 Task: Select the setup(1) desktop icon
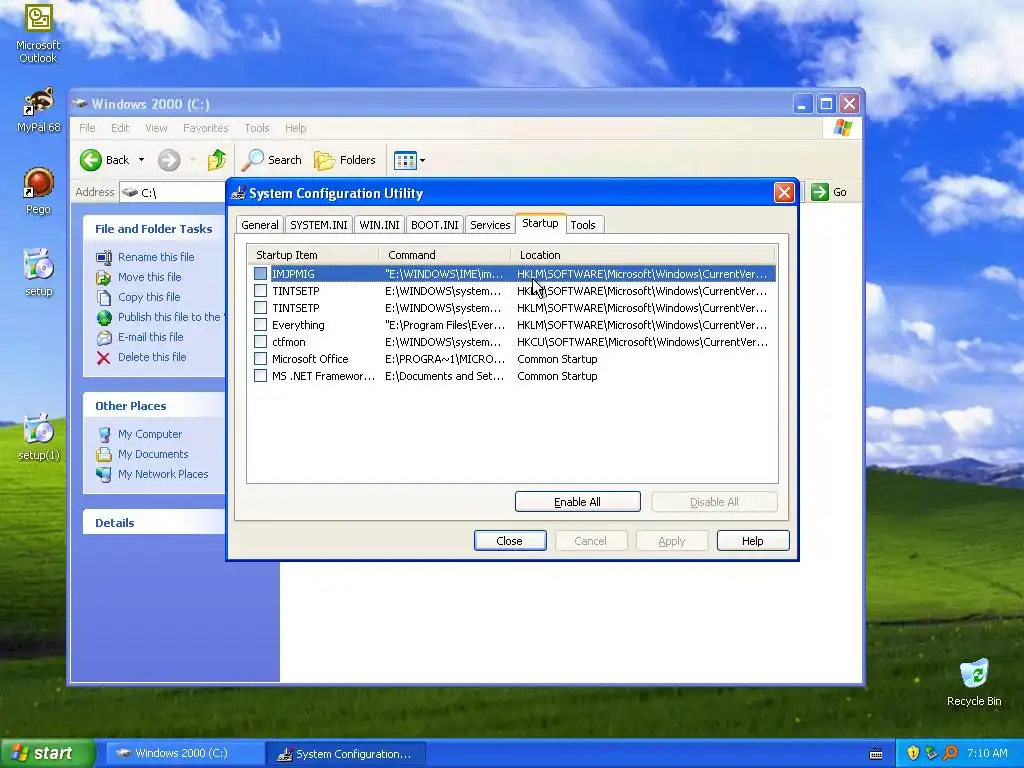(x=38, y=438)
